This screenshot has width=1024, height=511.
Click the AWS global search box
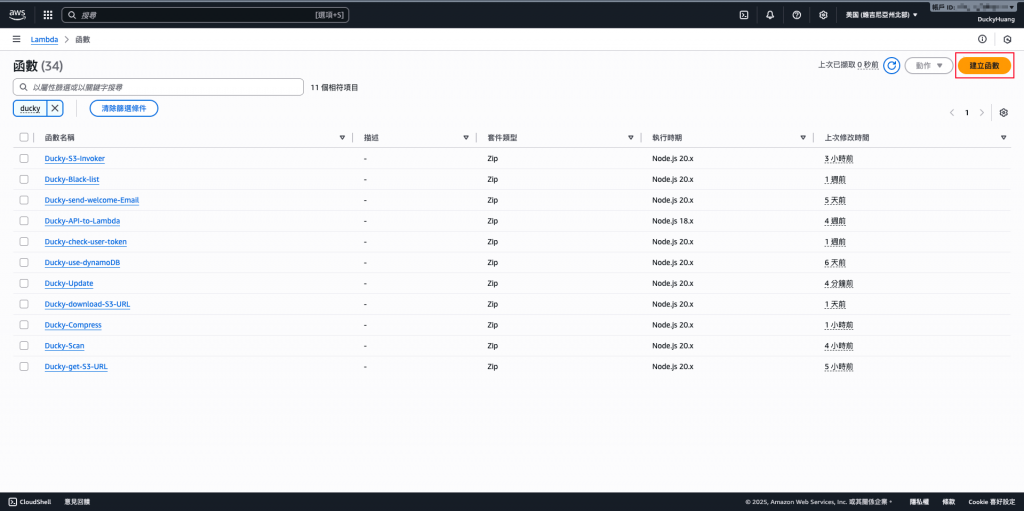click(x=205, y=14)
